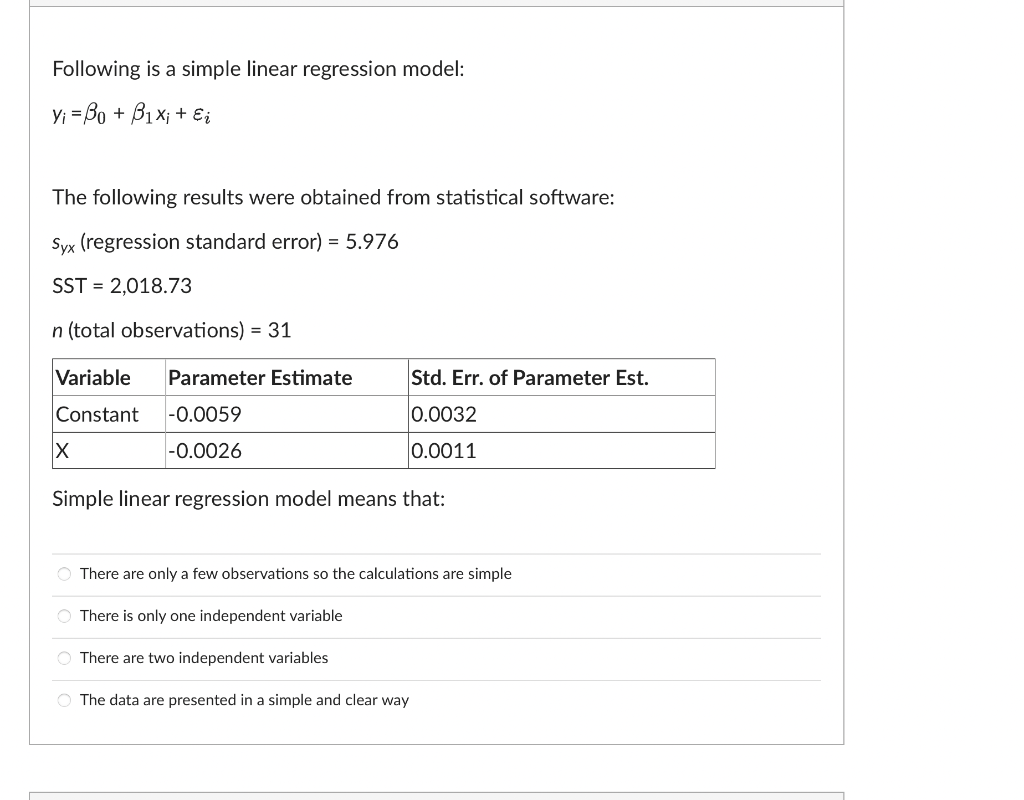Screen dimensions: 1024x800
Task: Select the radio button for 'There is only one independent variable'
Action: point(64,616)
